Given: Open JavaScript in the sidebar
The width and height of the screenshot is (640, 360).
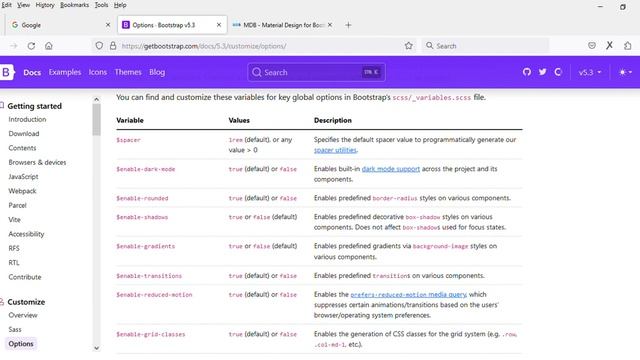Looking at the screenshot, I should pyautogui.click(x=23, y=177).
